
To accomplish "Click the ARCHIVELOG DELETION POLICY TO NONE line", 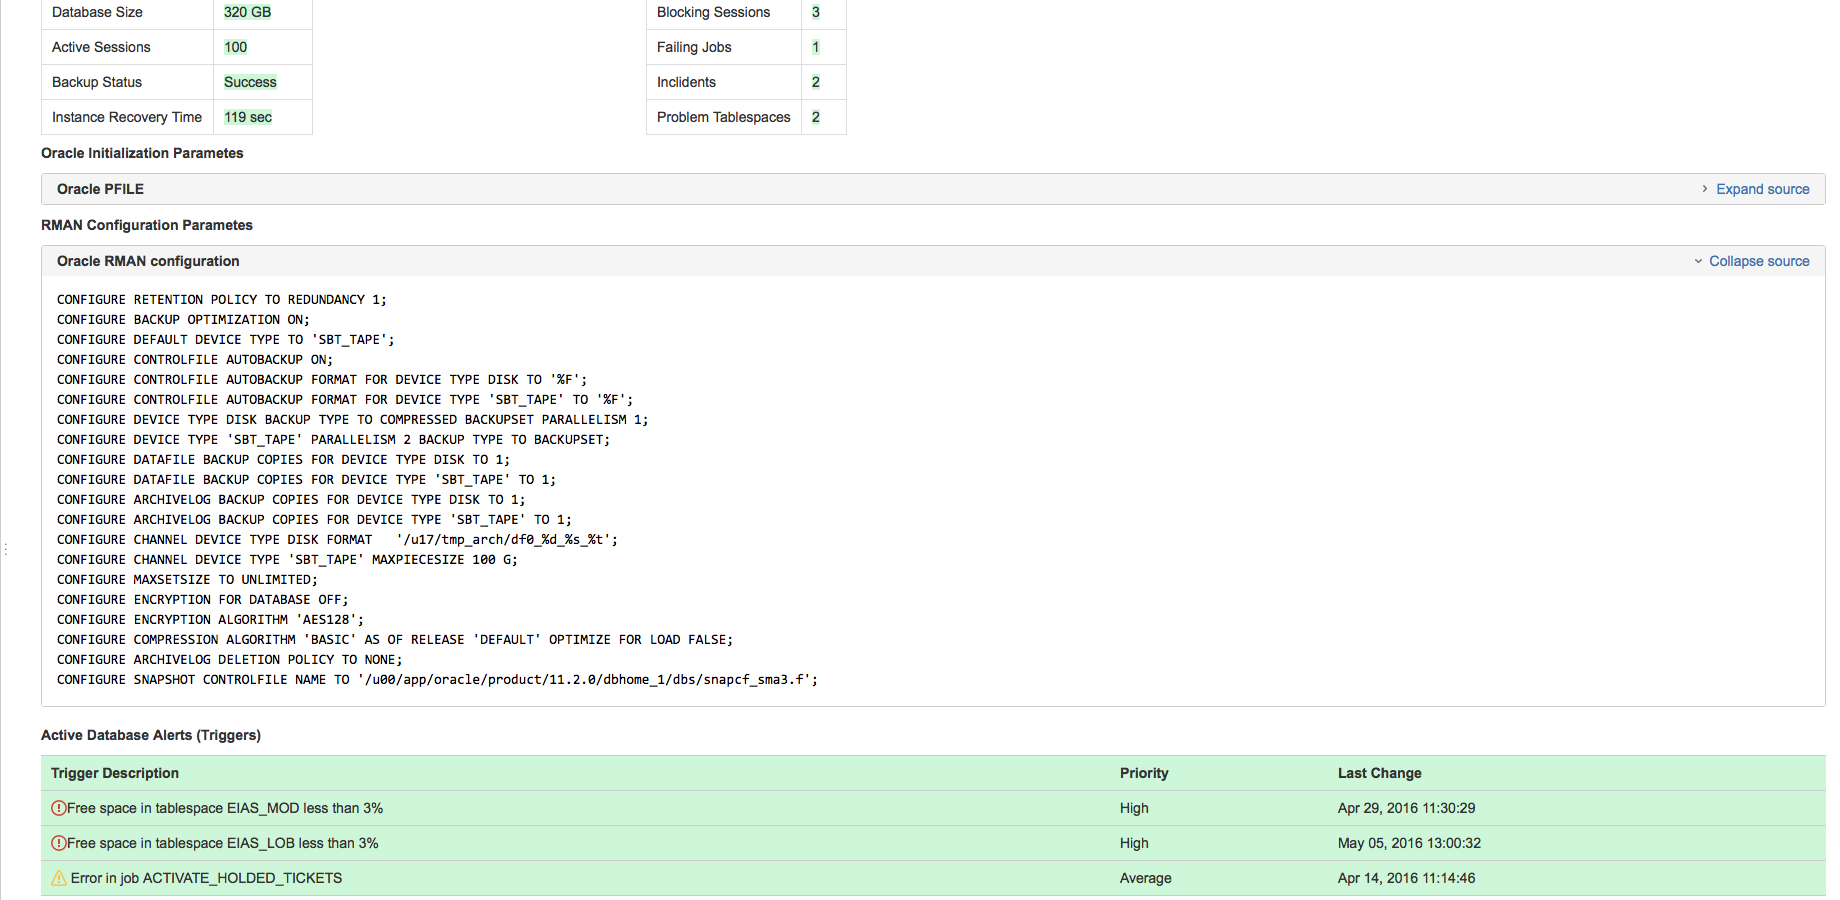I will pos(229,660).
